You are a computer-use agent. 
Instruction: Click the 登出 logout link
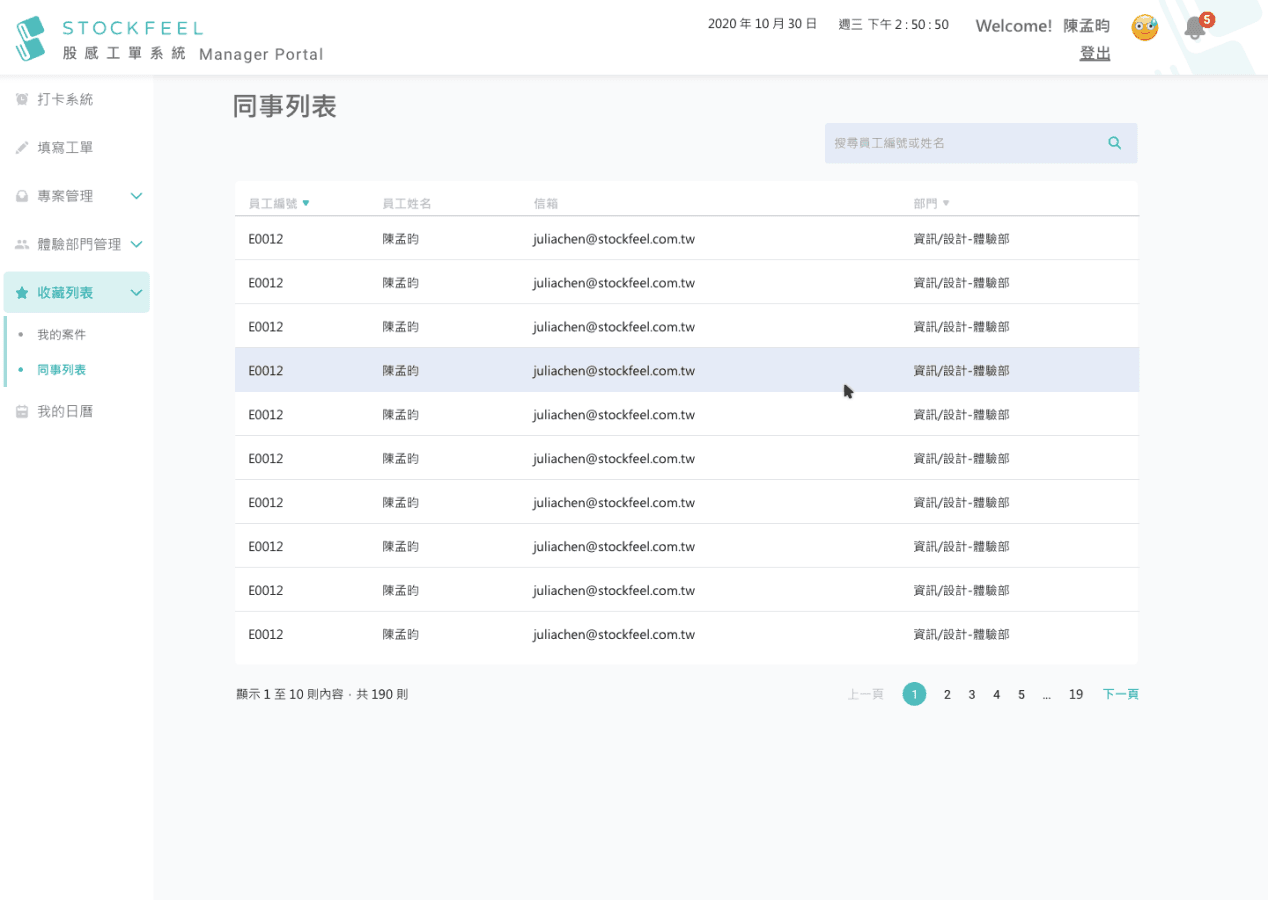tap(1095, 53)
